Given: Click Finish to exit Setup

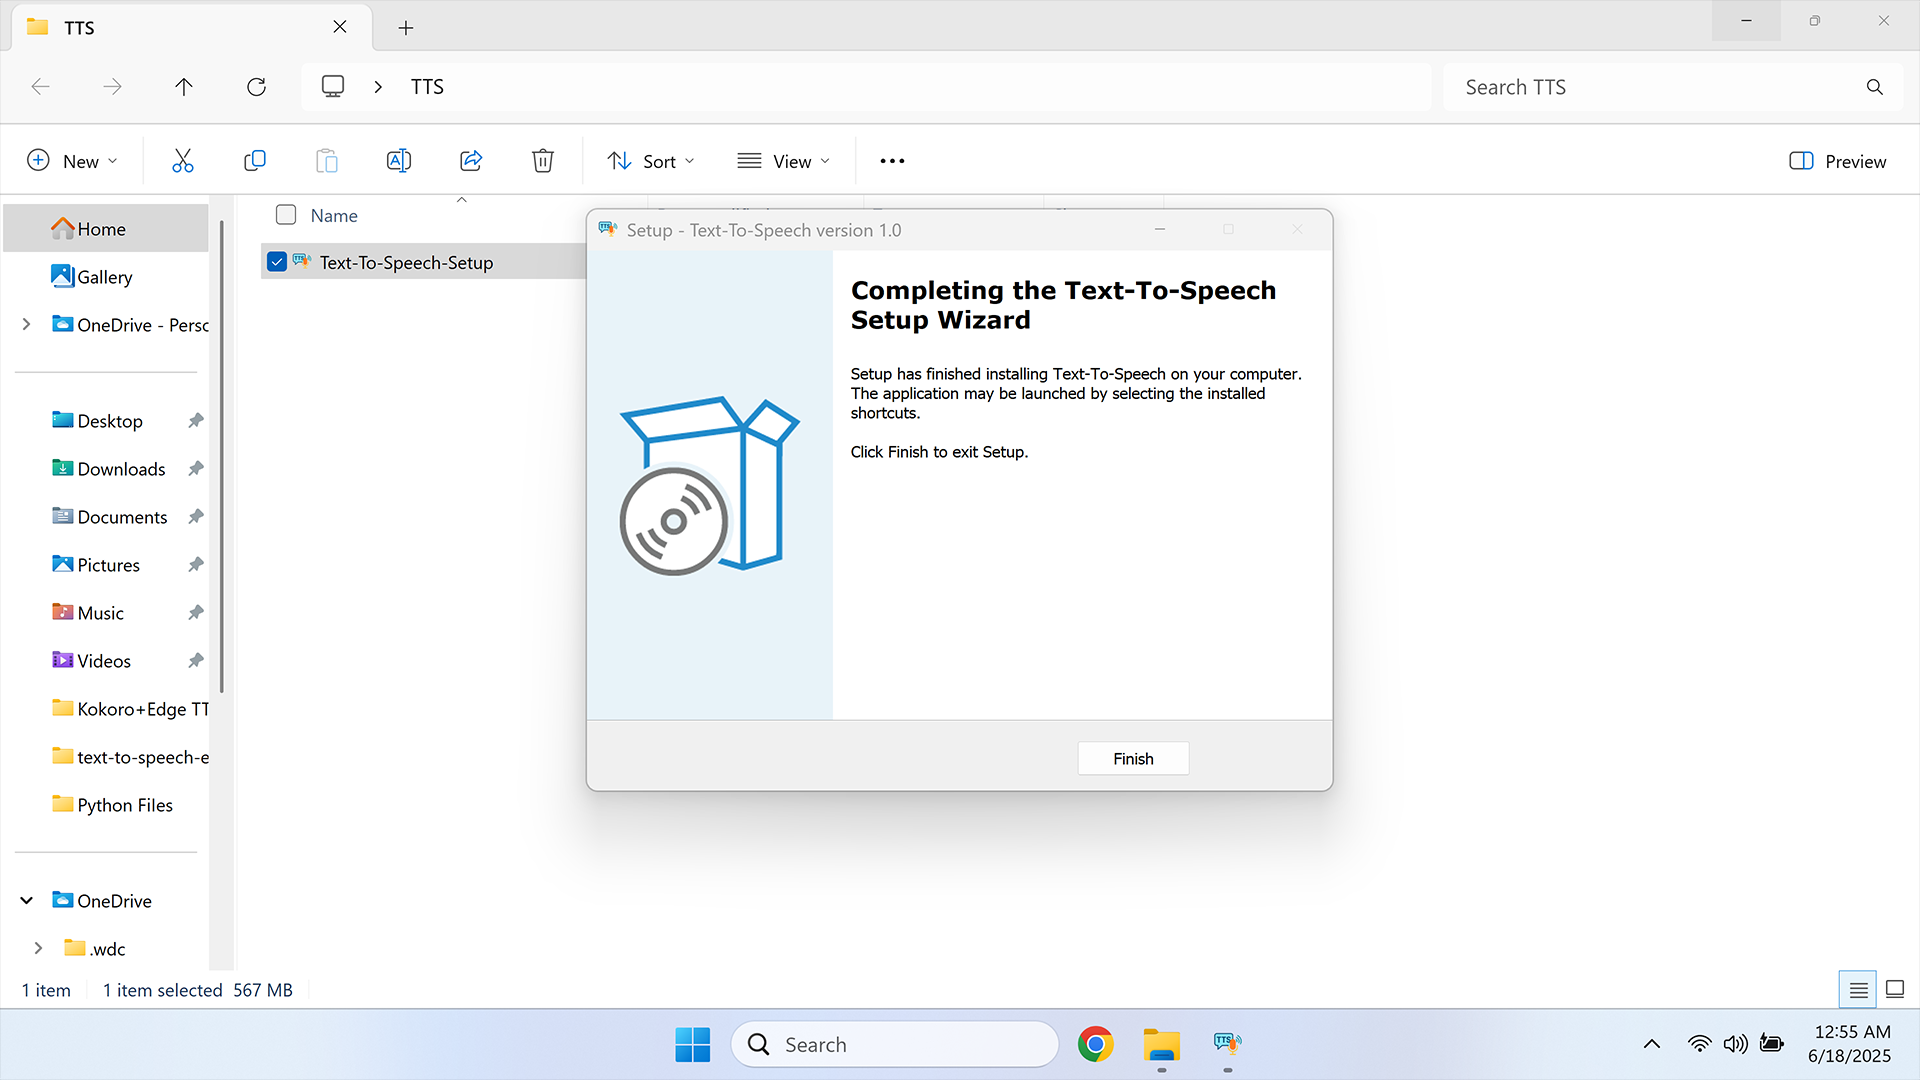Looking at the screenshot, I should click(1132, 758).
